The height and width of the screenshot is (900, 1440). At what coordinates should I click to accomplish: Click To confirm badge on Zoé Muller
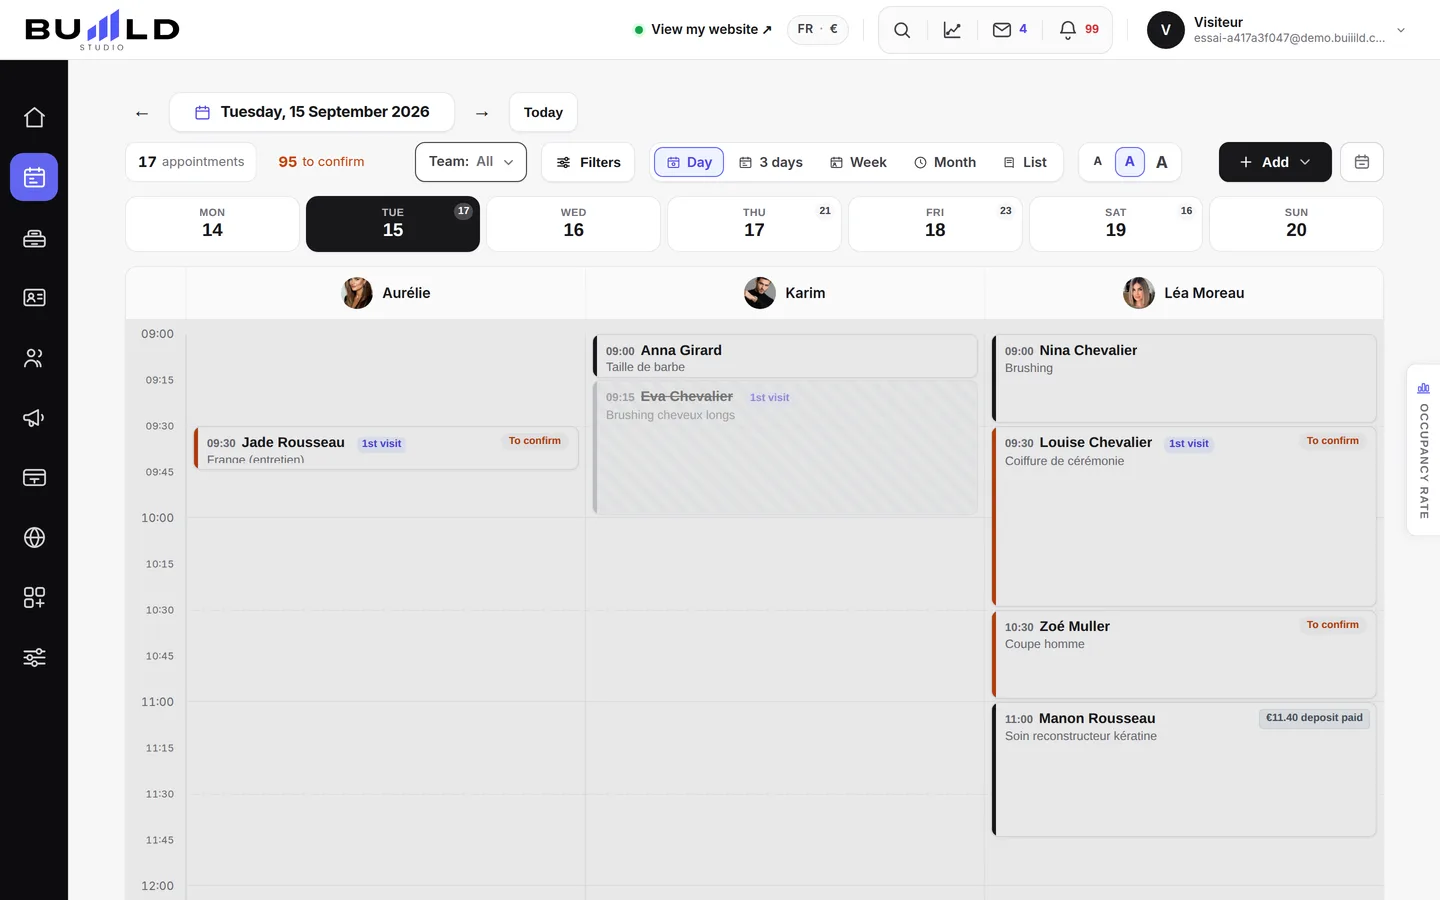click(x=1332, y=625)
